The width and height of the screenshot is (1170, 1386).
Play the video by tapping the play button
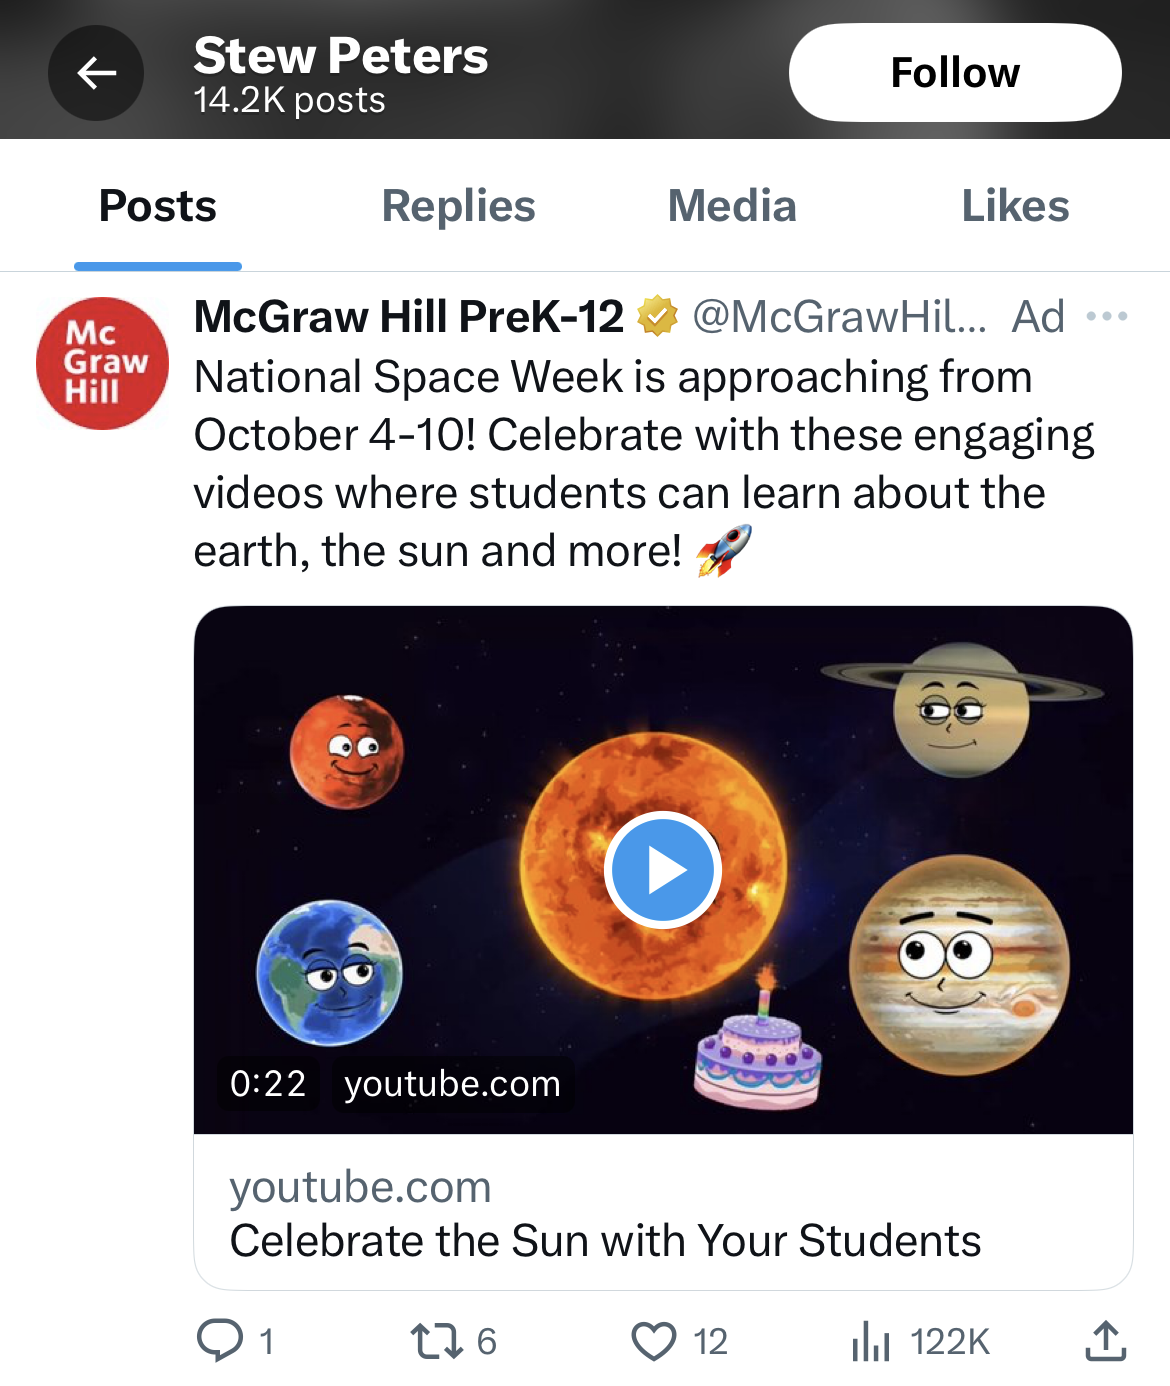coord(662,868)
